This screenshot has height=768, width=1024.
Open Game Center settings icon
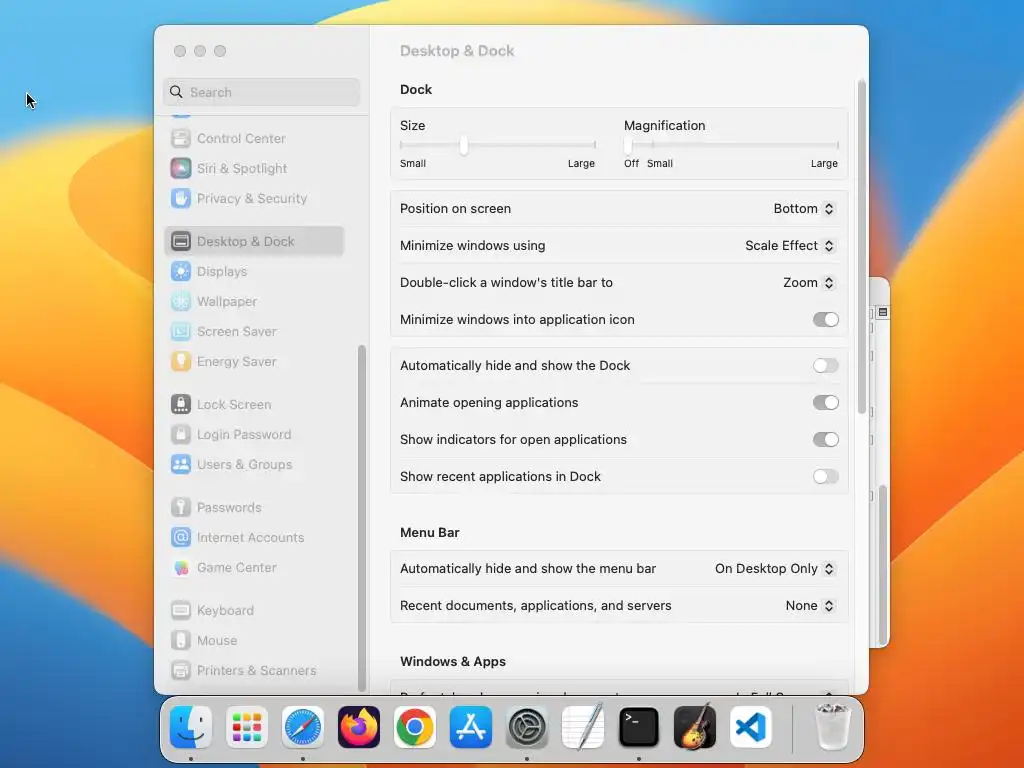pos(181,568)
